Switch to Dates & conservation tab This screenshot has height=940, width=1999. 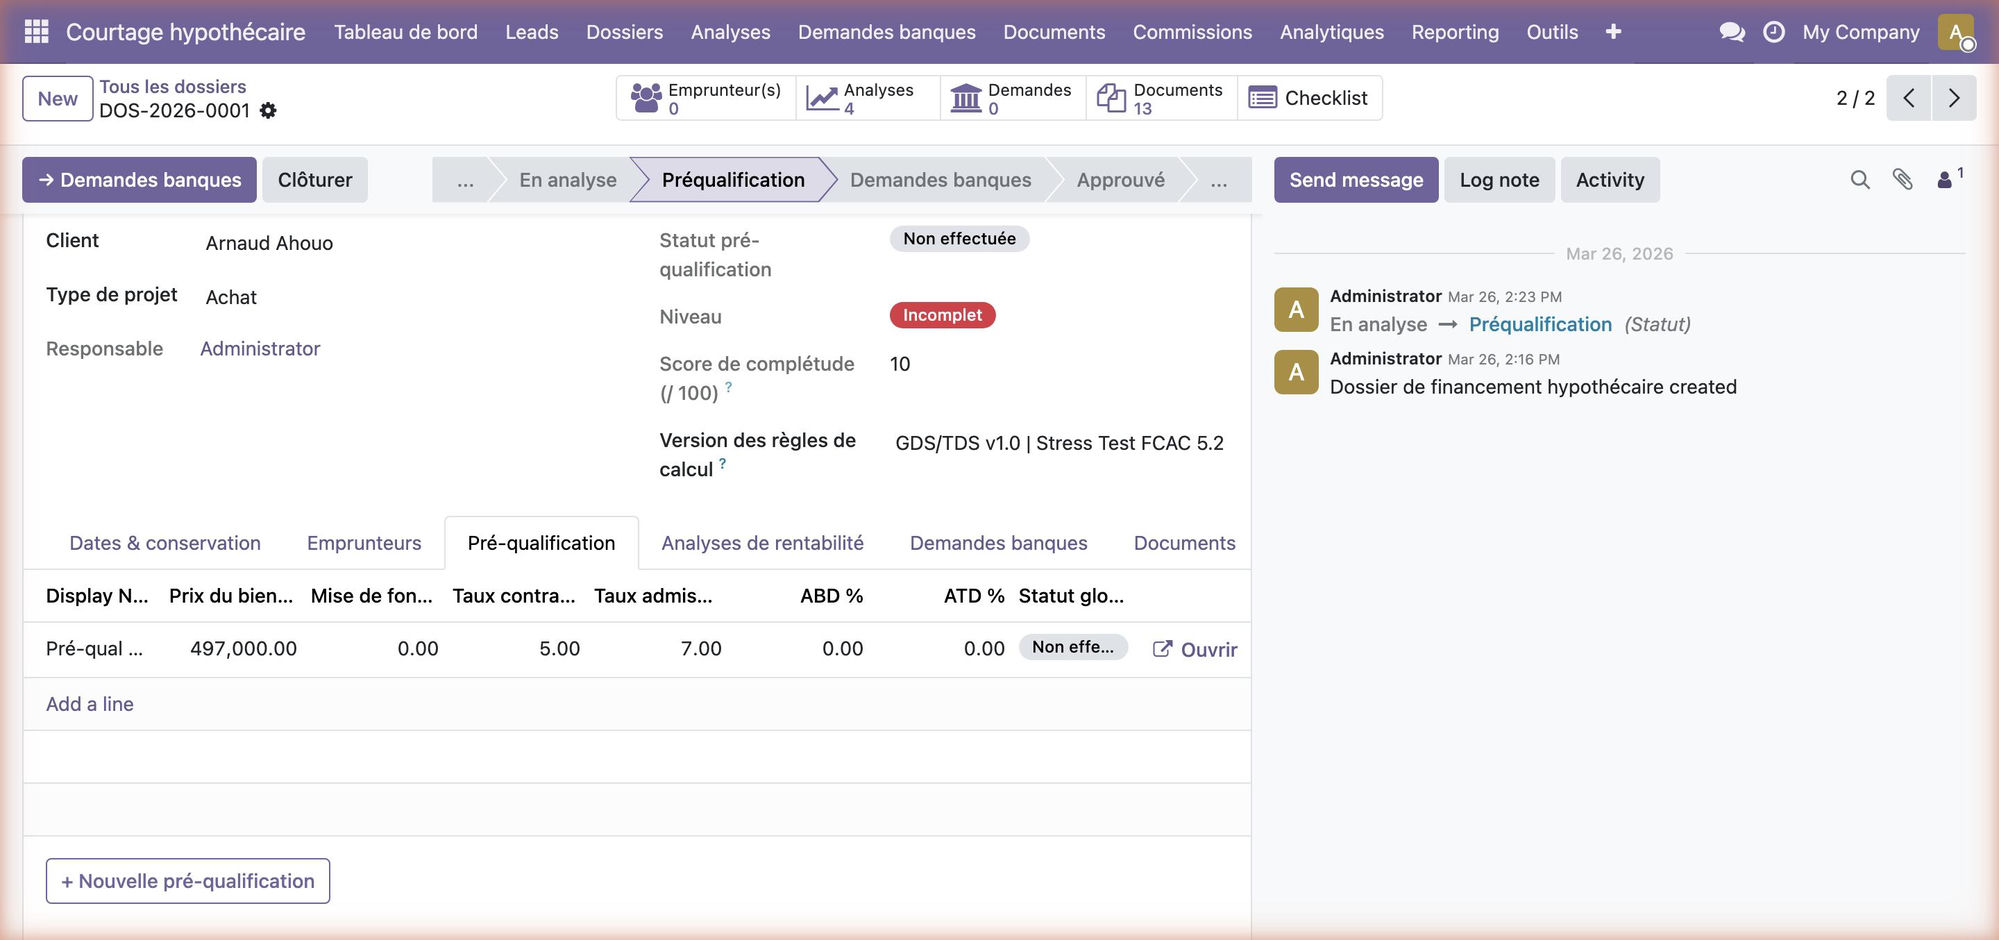(x=165, y=543)
